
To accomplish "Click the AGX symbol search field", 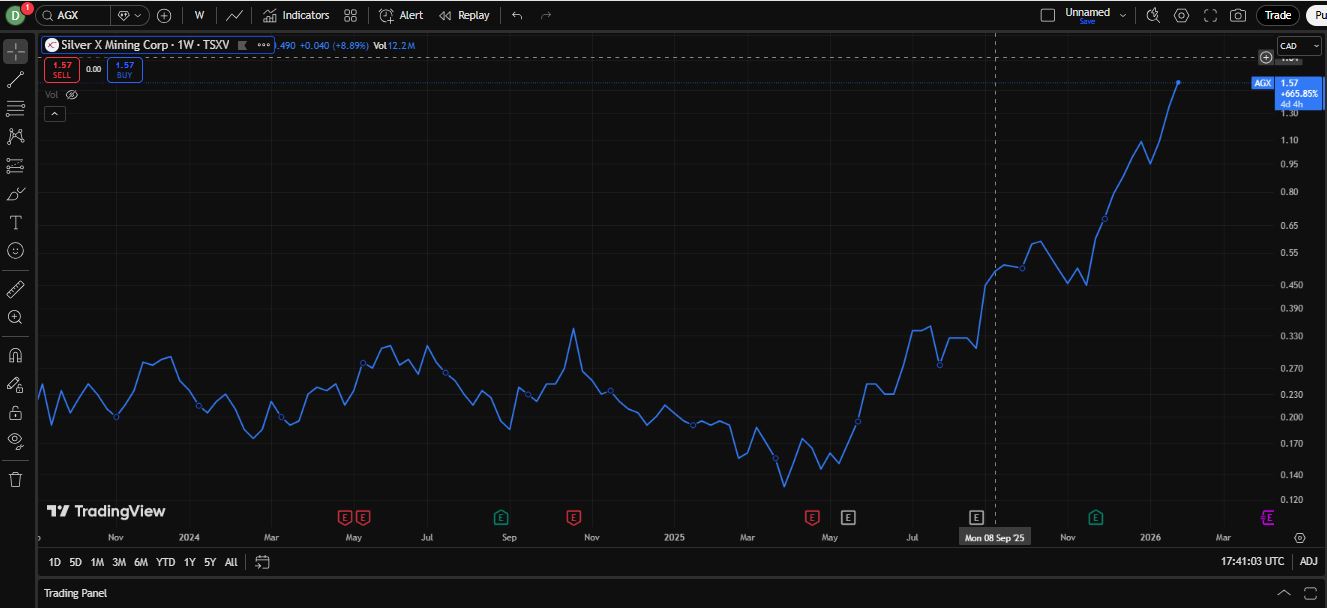I will click(73, 15).
